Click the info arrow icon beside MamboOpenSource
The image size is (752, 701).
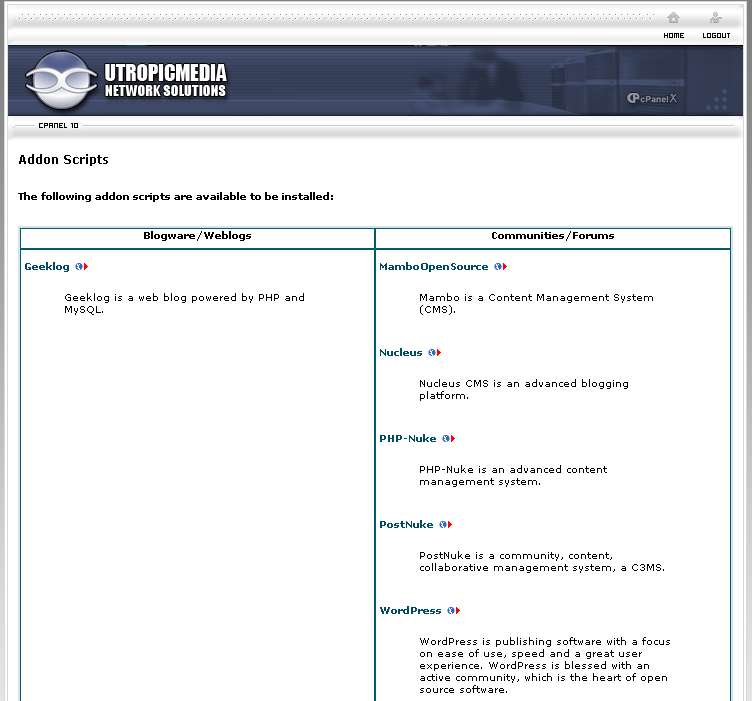coord(501,267)
